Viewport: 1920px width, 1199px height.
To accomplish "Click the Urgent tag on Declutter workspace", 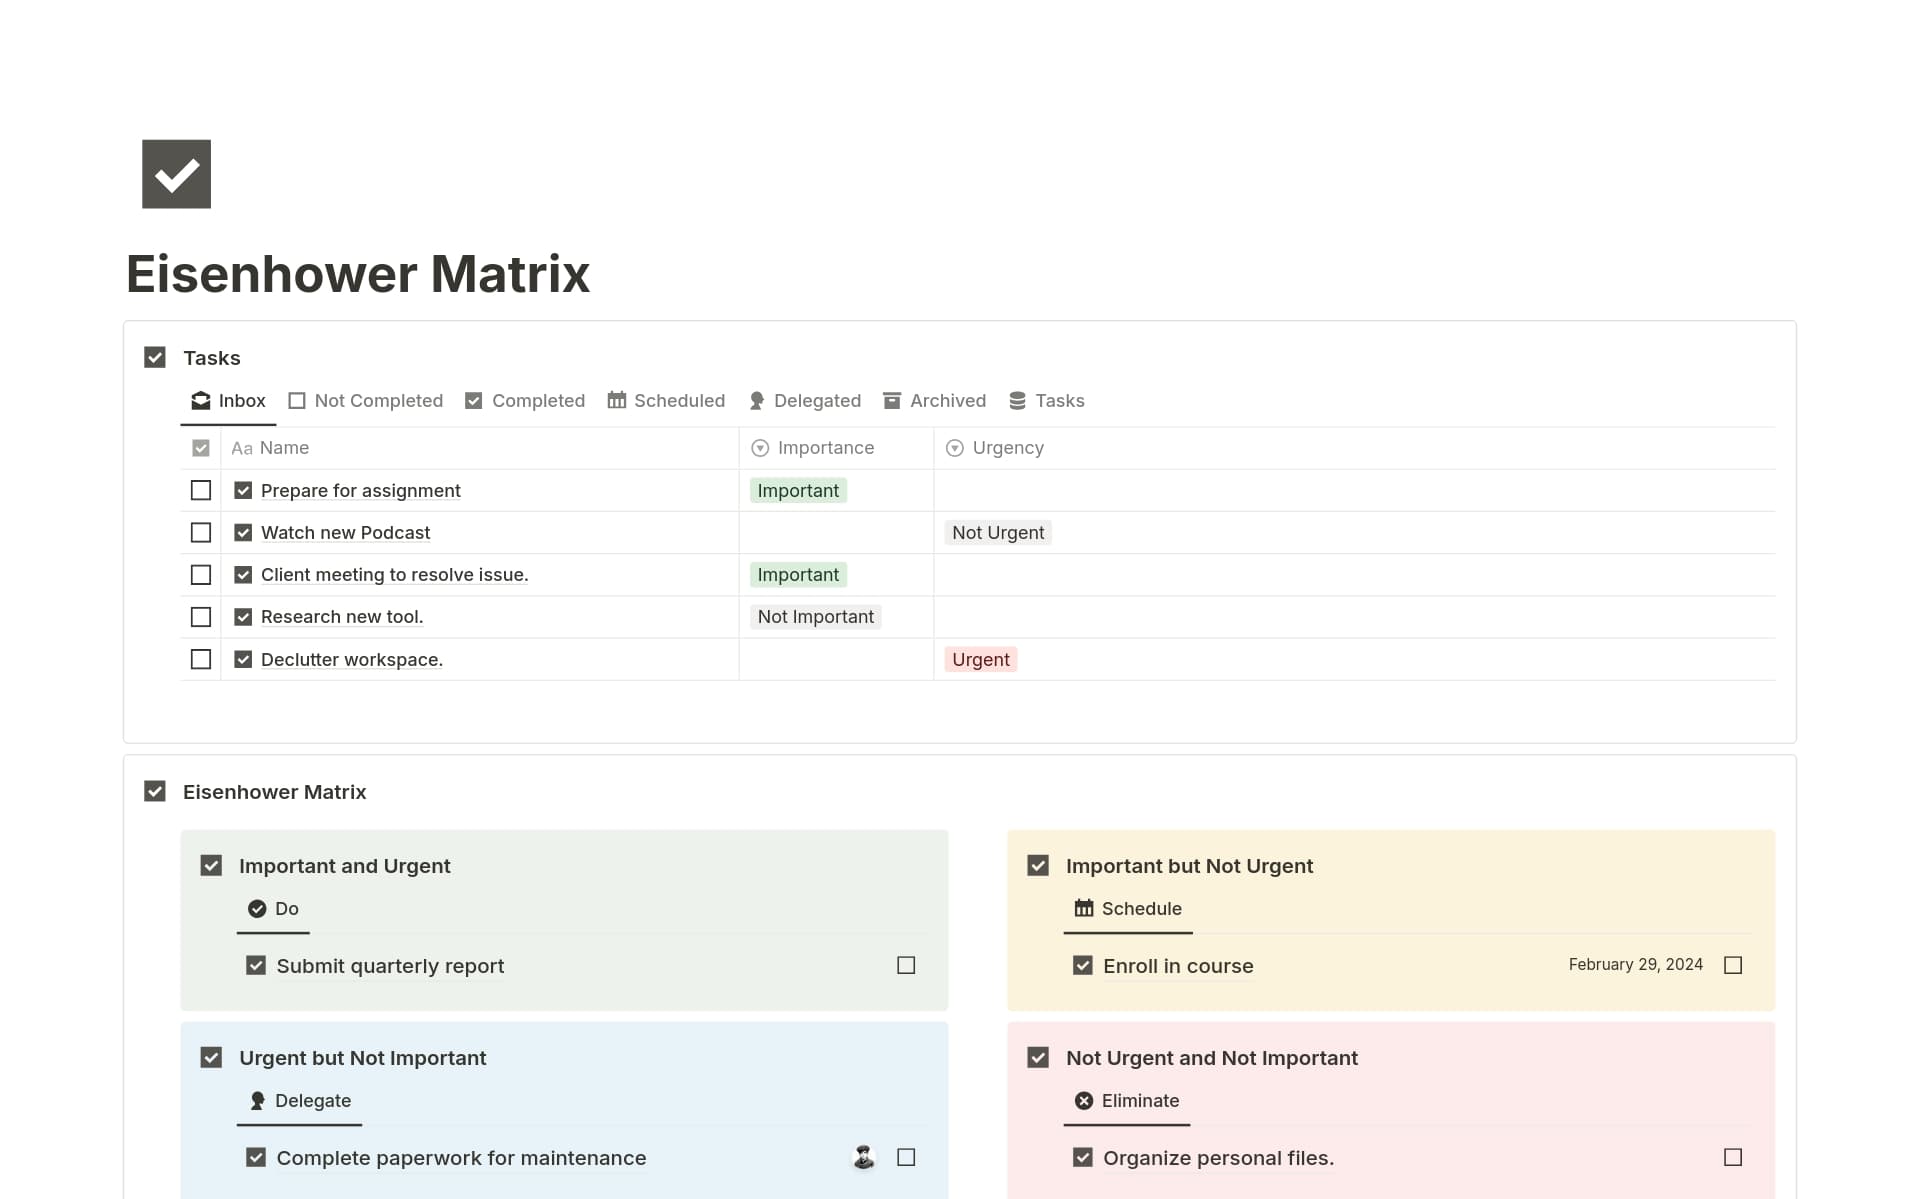I will coord(981,660).
